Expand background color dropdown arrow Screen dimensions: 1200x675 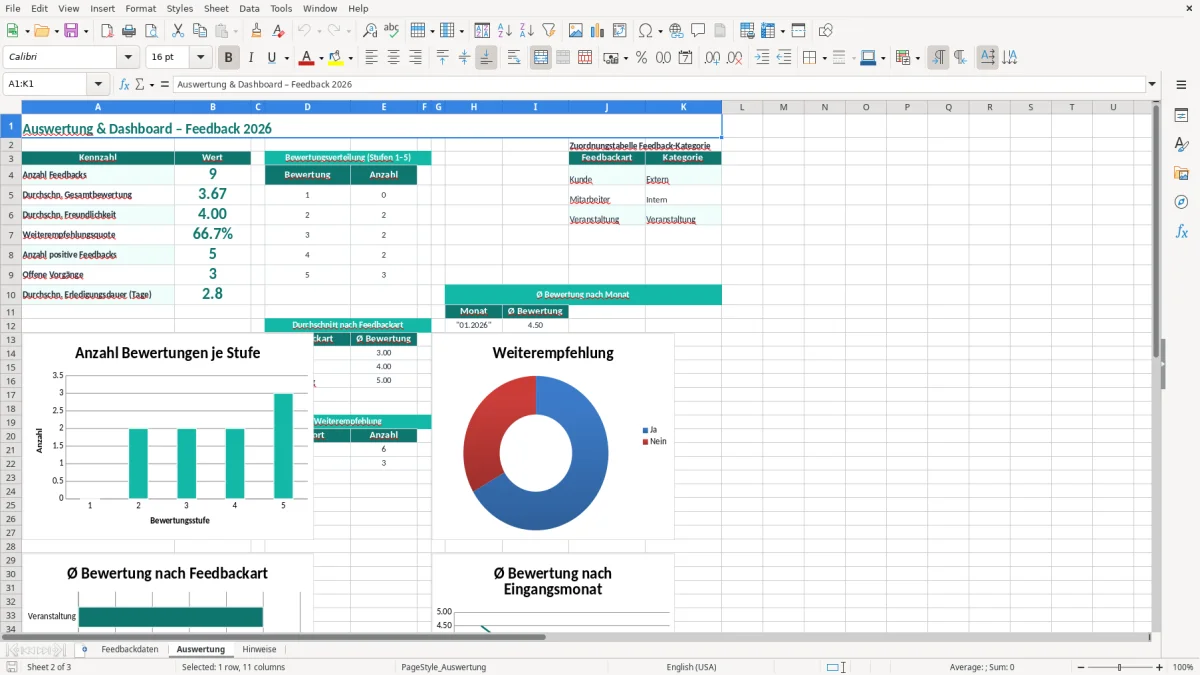(350, 58)
